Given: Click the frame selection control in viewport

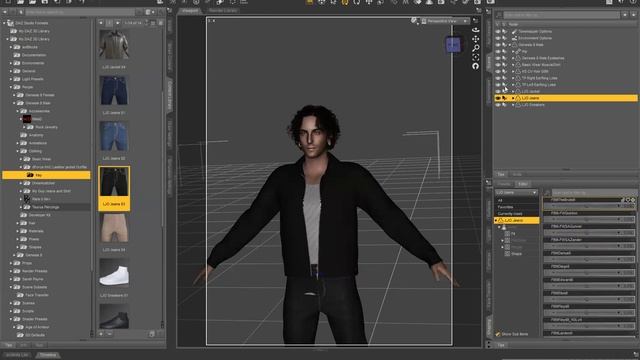Looking at the screenshot, I should [x=476, y=57].
